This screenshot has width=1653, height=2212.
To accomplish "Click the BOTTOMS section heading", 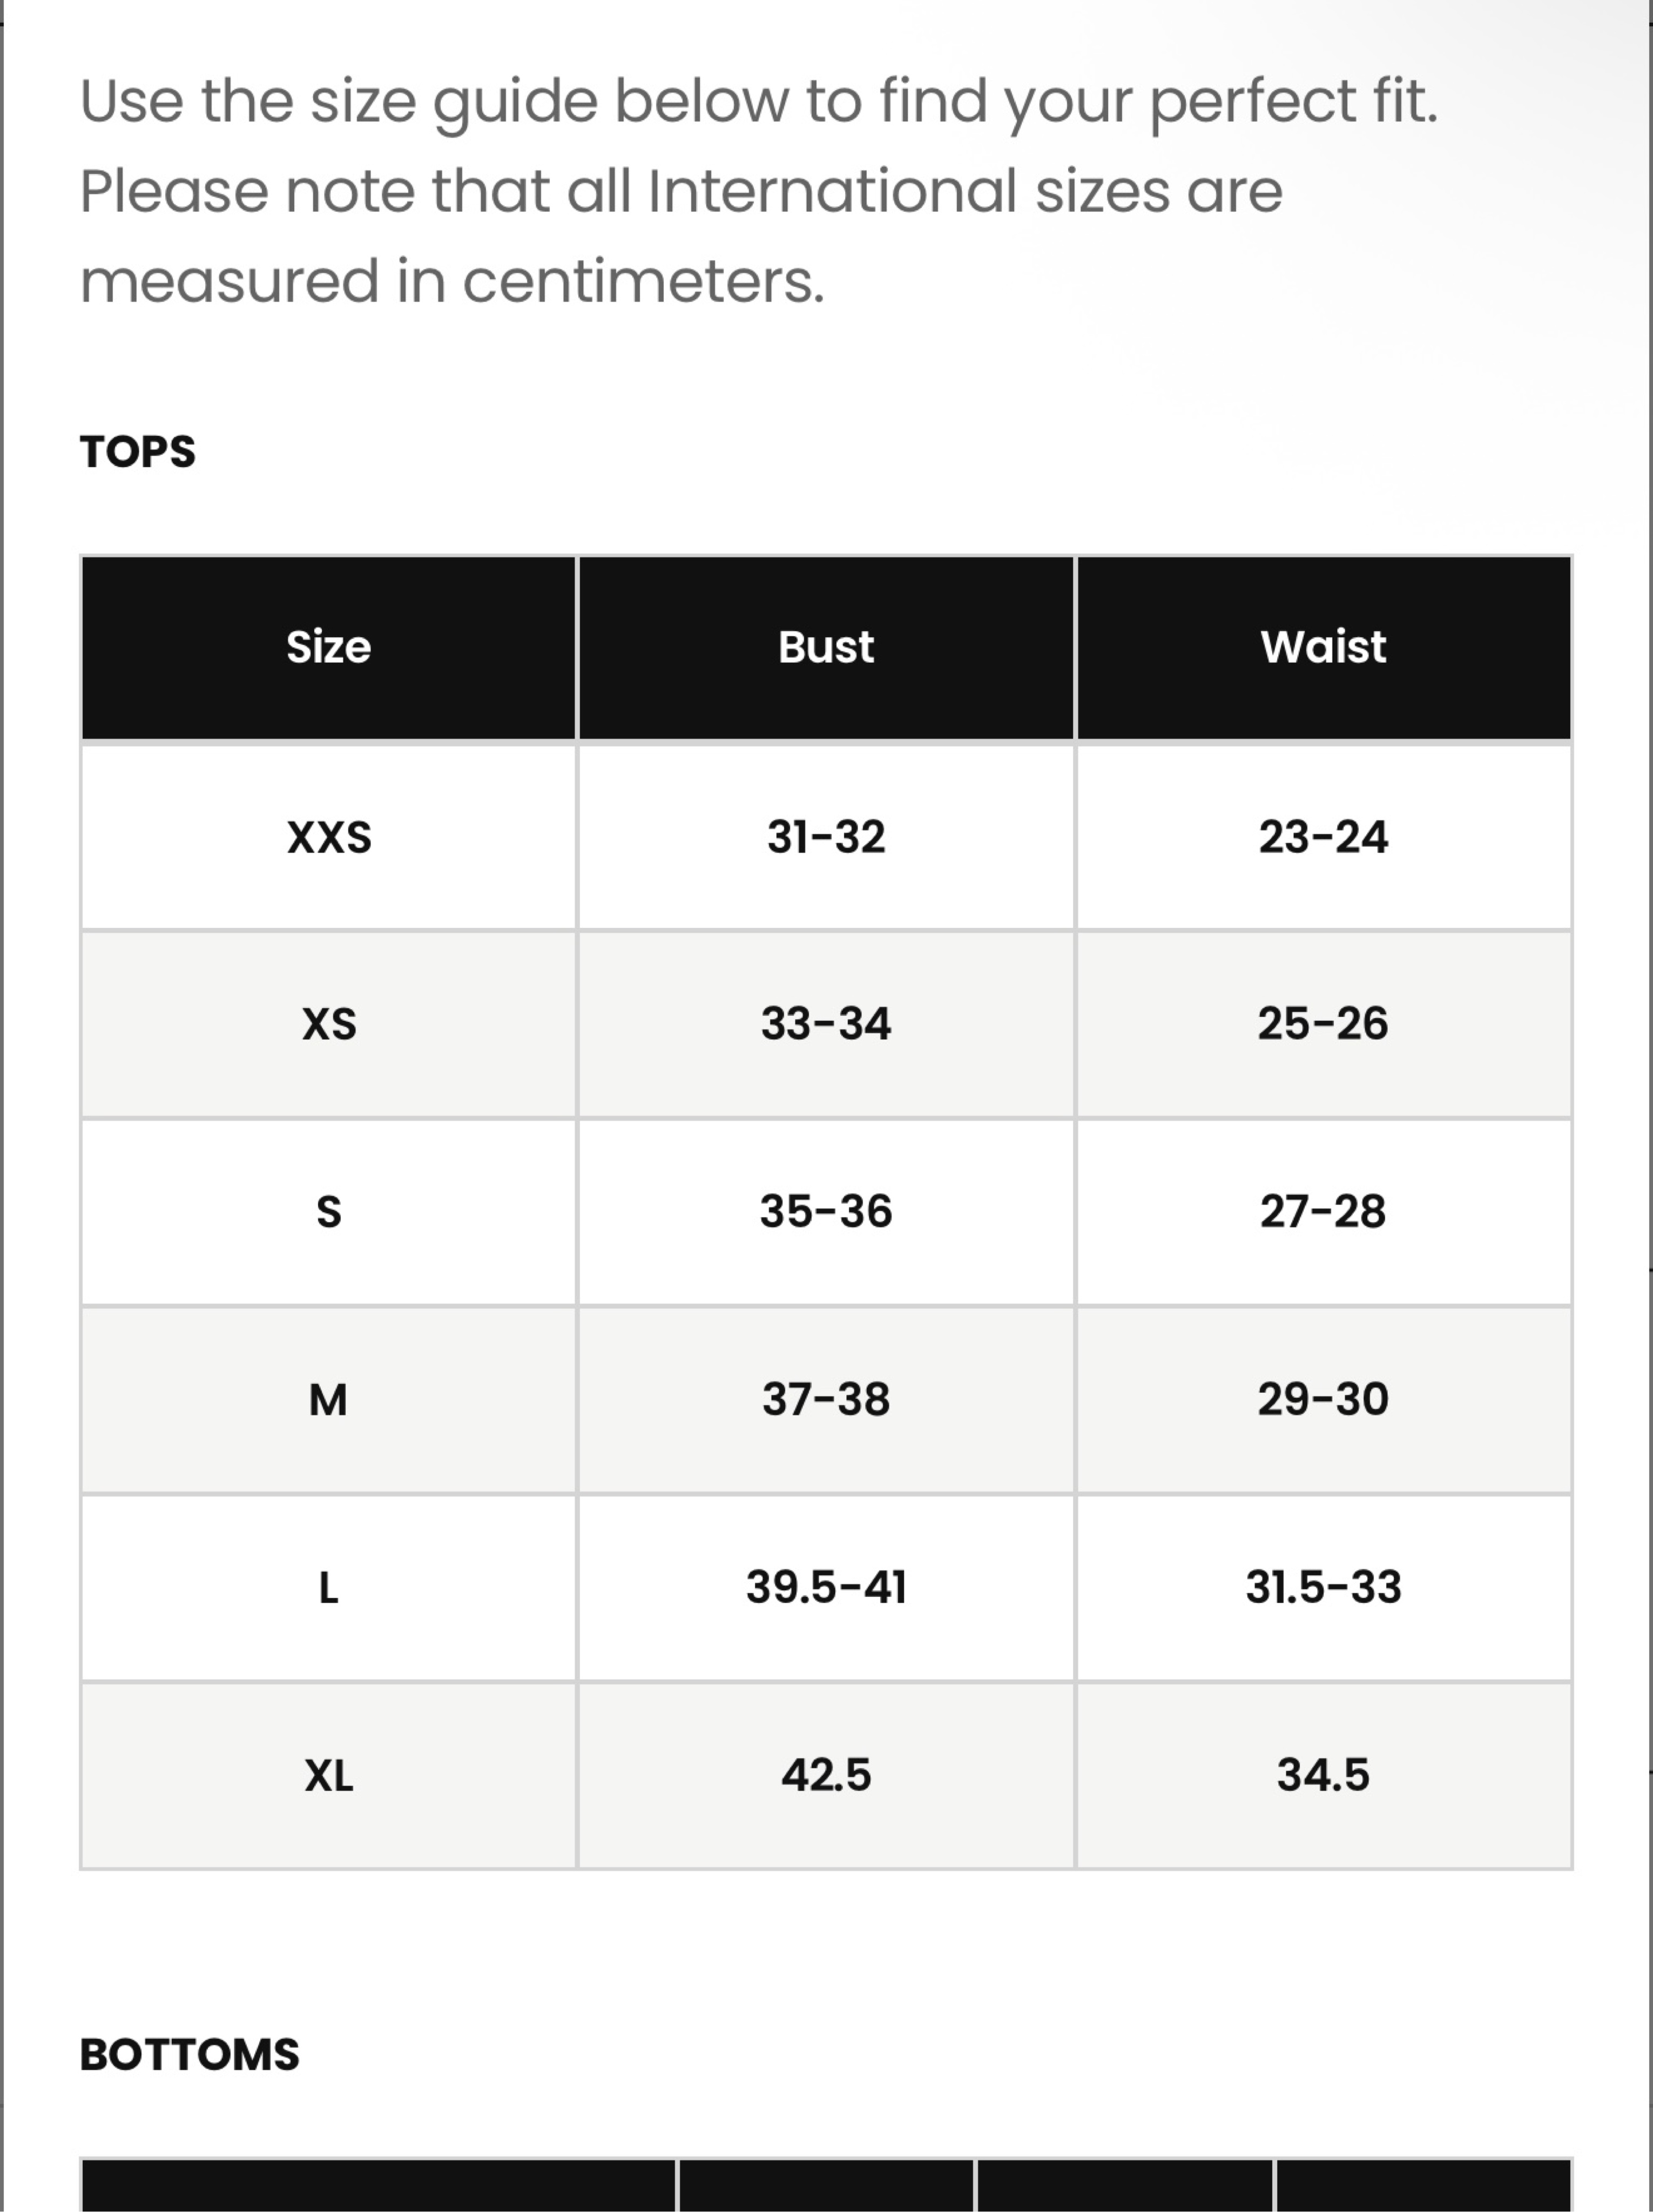I will [190, 2055].
